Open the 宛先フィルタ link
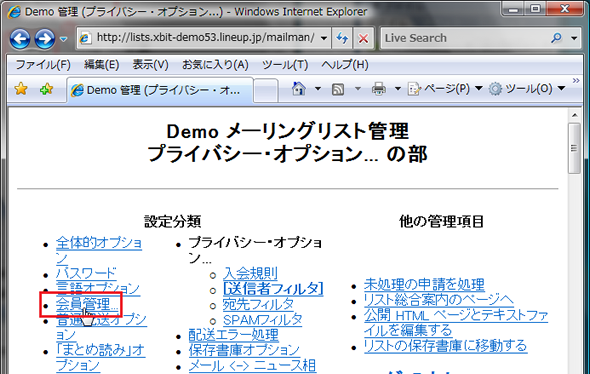The width and height of the screenshot is (590, 374). tap(258, 304)
